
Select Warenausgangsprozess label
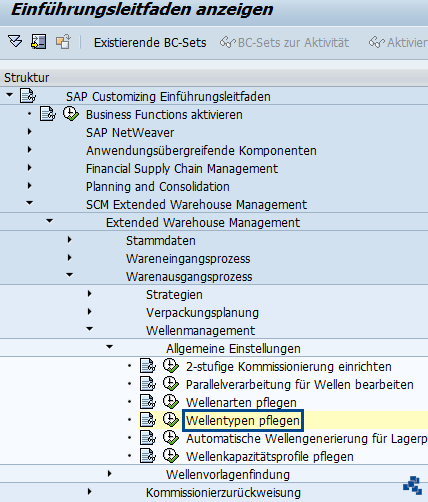coord(189,277)
